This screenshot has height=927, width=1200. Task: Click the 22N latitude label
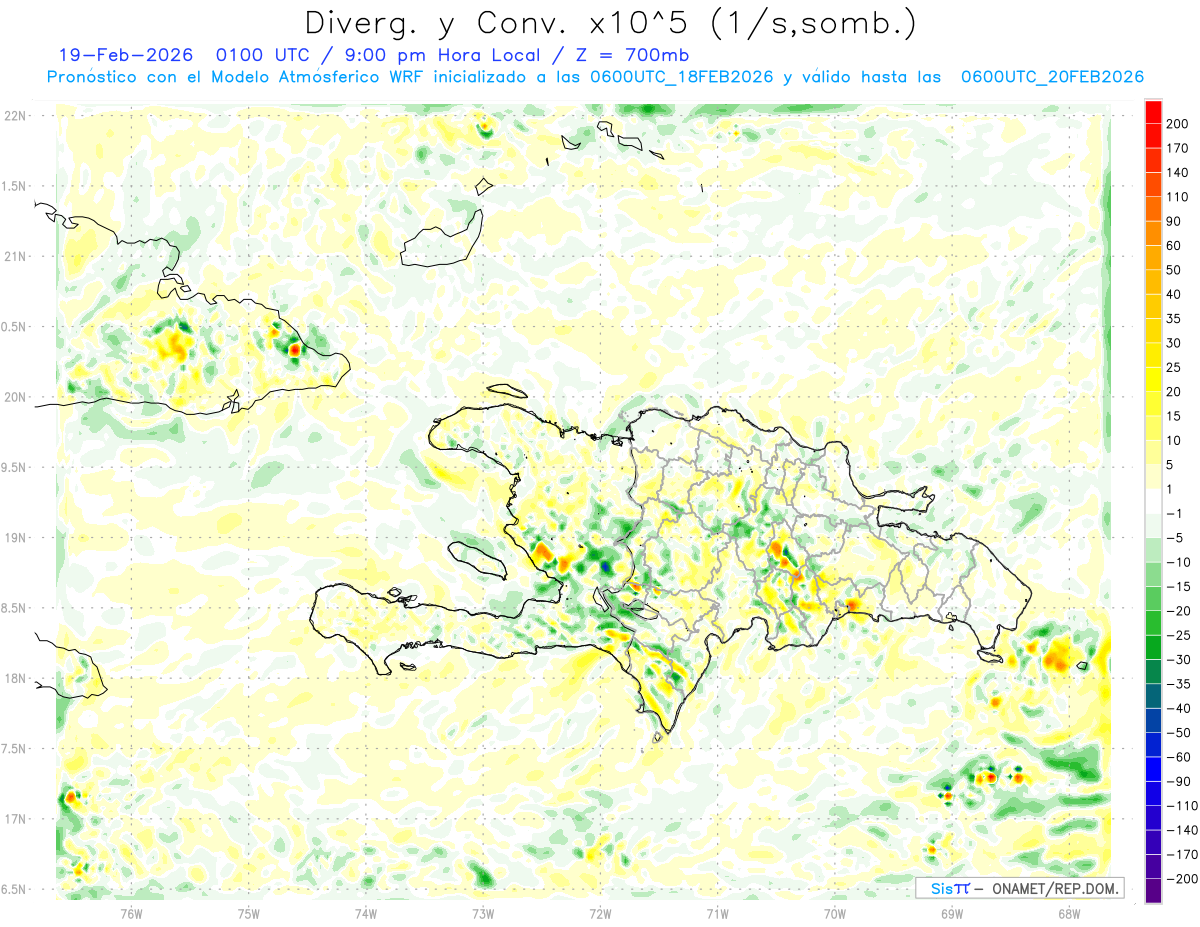coord(15,116)
